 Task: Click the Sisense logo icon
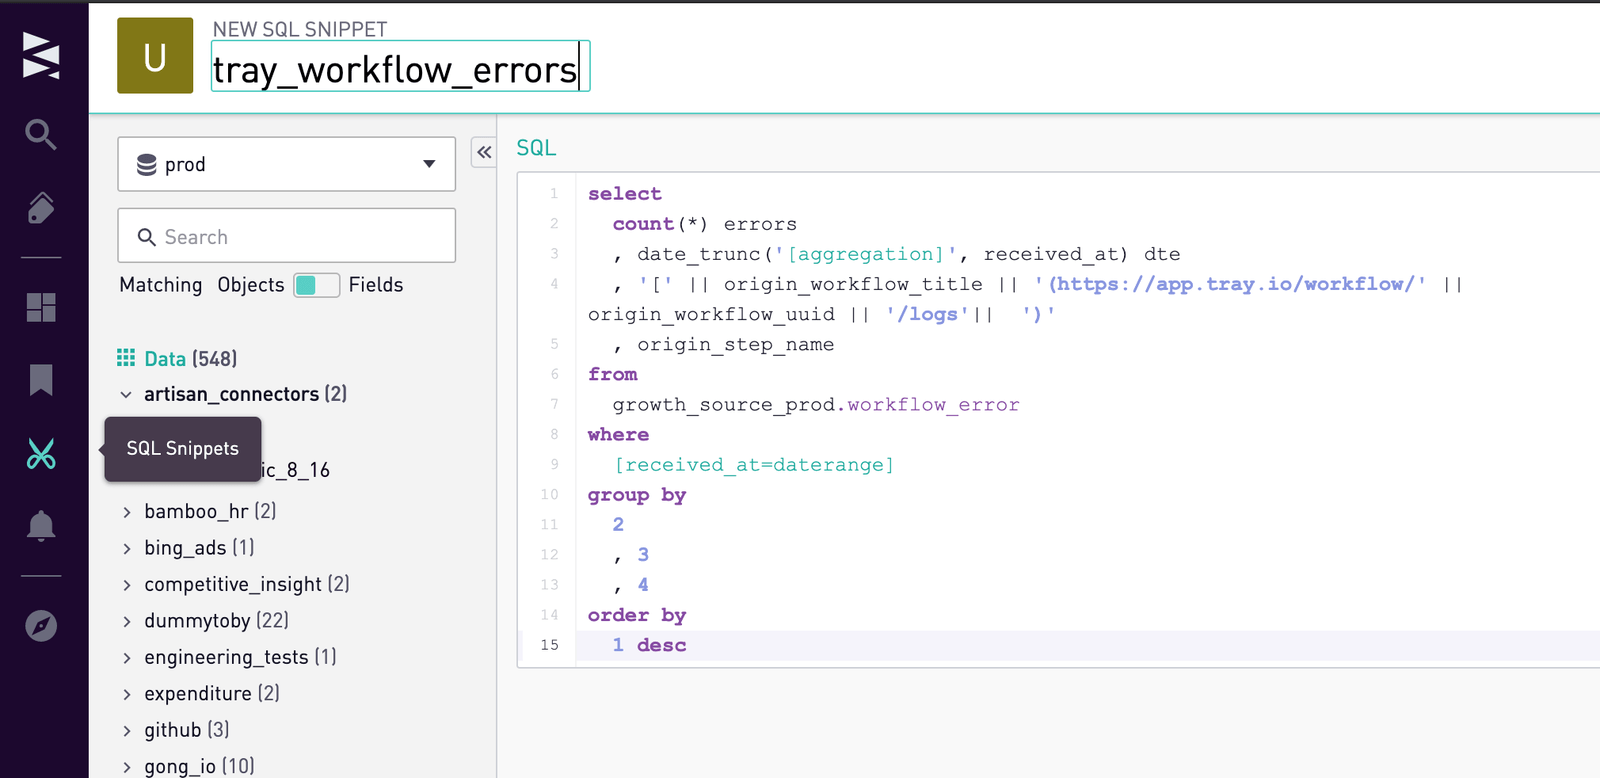coord(41,55)
